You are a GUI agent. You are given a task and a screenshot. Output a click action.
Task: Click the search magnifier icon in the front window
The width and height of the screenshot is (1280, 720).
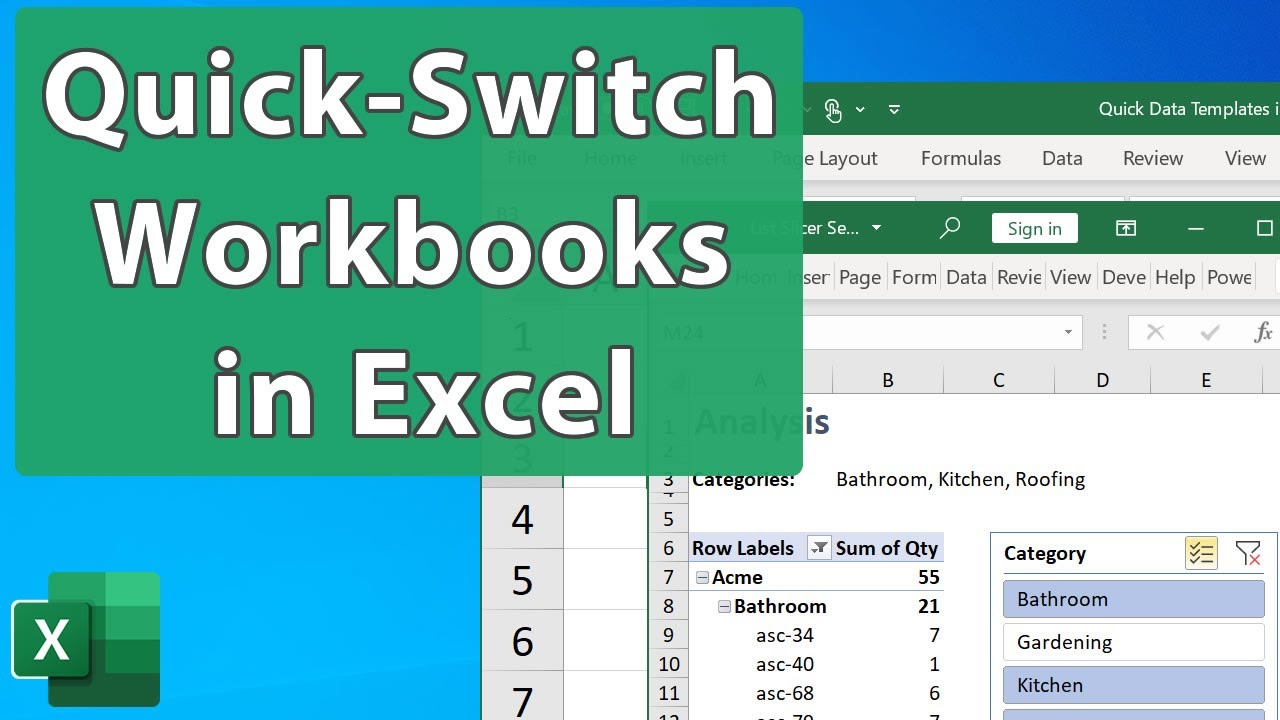pos(950,228)
